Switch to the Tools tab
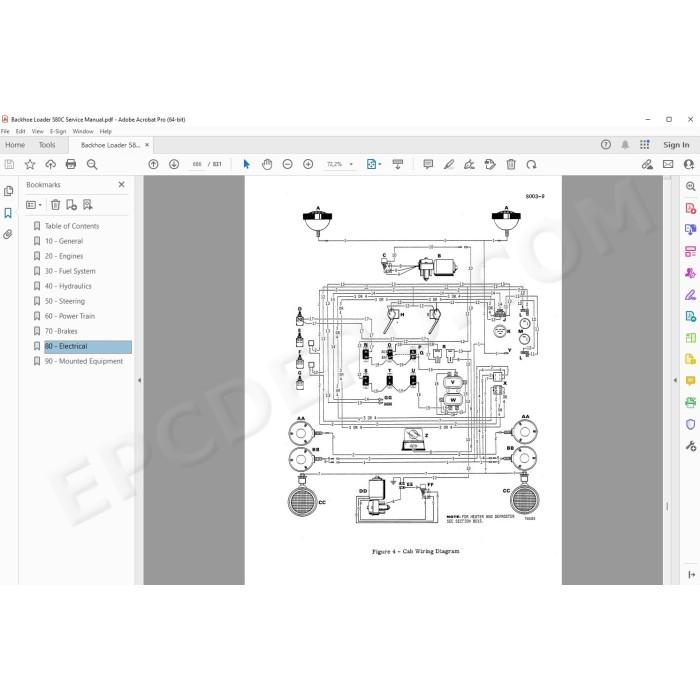This screenshot has width=700, height=700. click(x=47, y=145)
